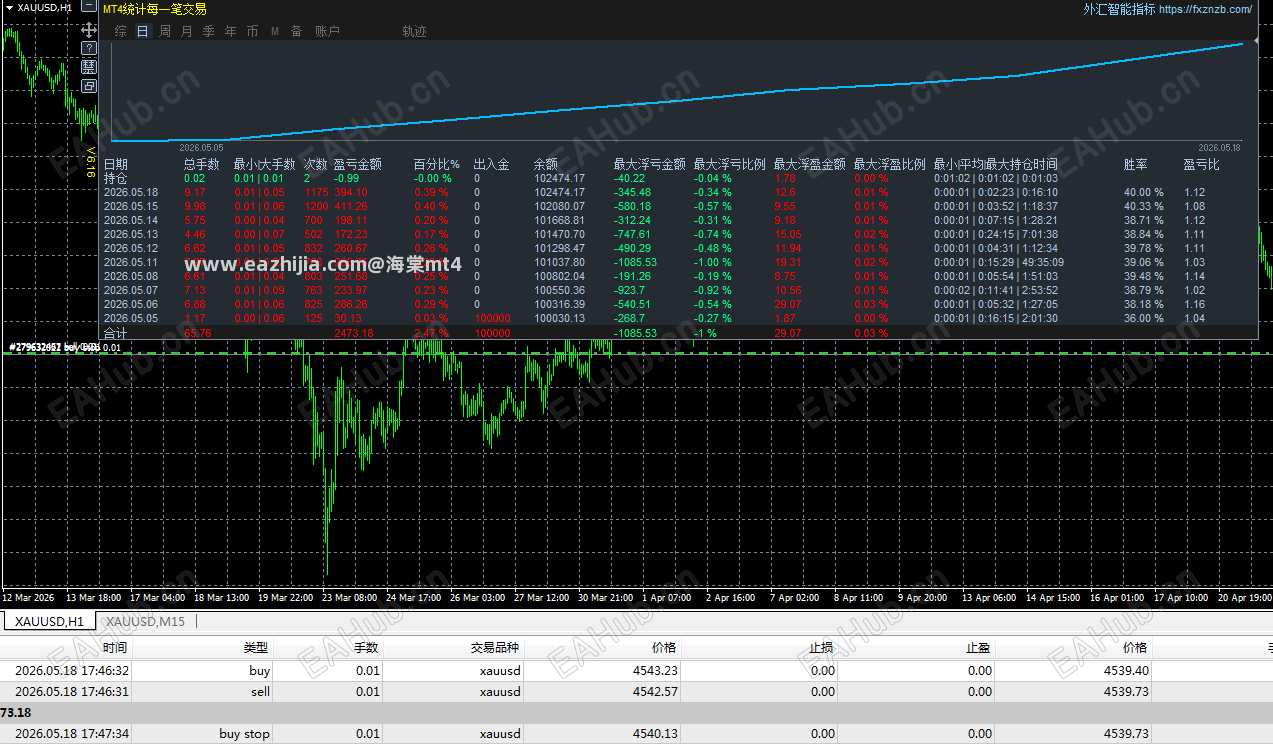Viewport: 1273px width, 753px height.
Task: Select the 持仓 open positions row
Action: tap(678, 178)
